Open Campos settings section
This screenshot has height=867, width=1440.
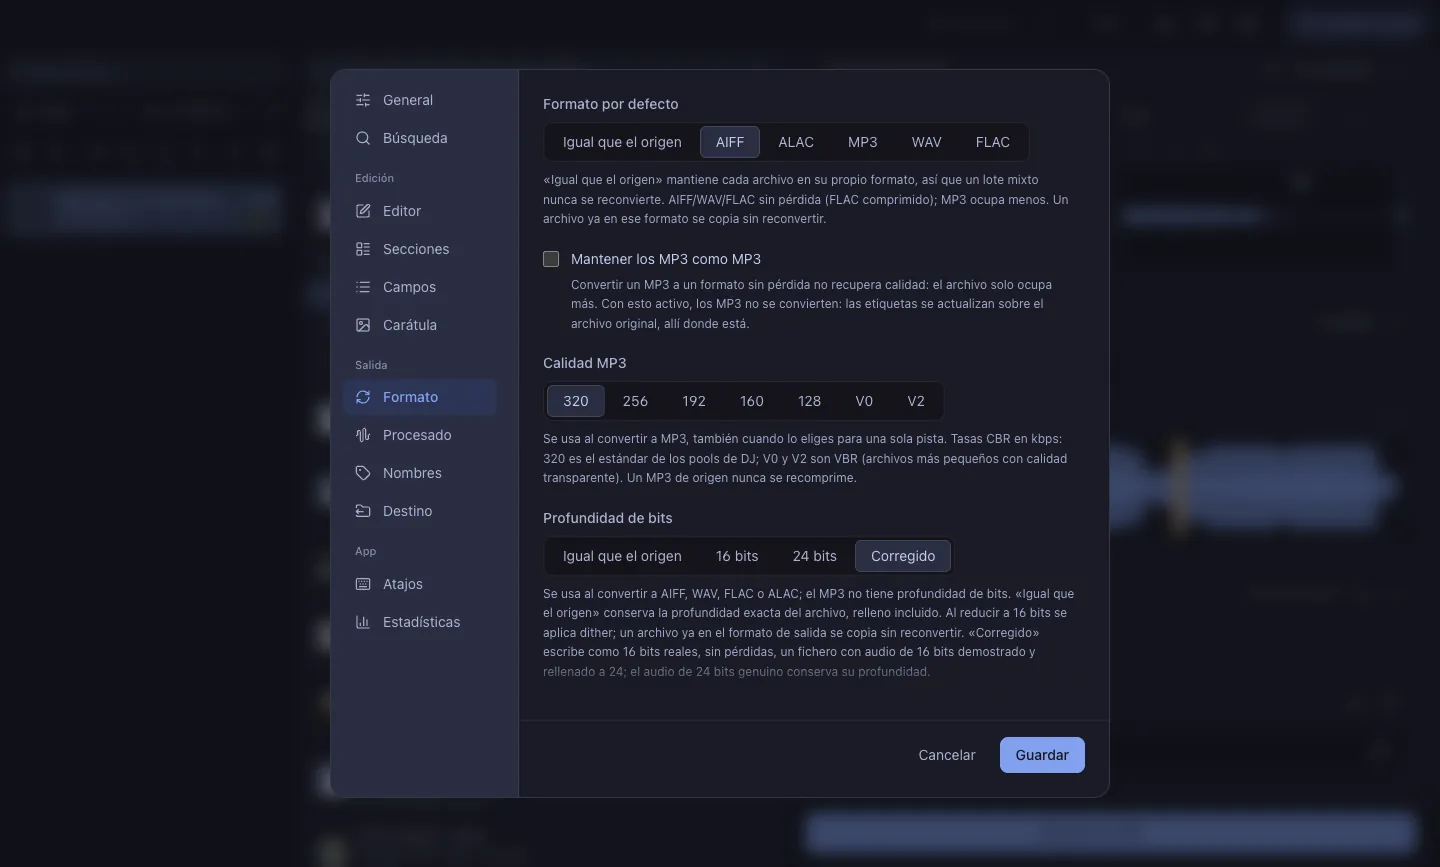coord(420,287)
